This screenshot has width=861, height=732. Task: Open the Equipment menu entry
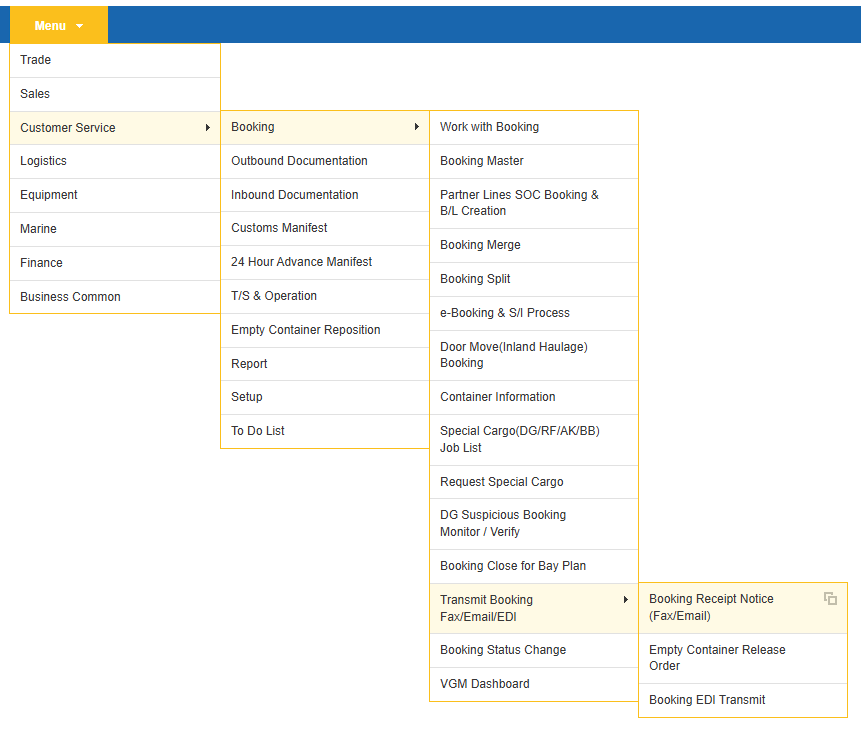tap(115, 195)
